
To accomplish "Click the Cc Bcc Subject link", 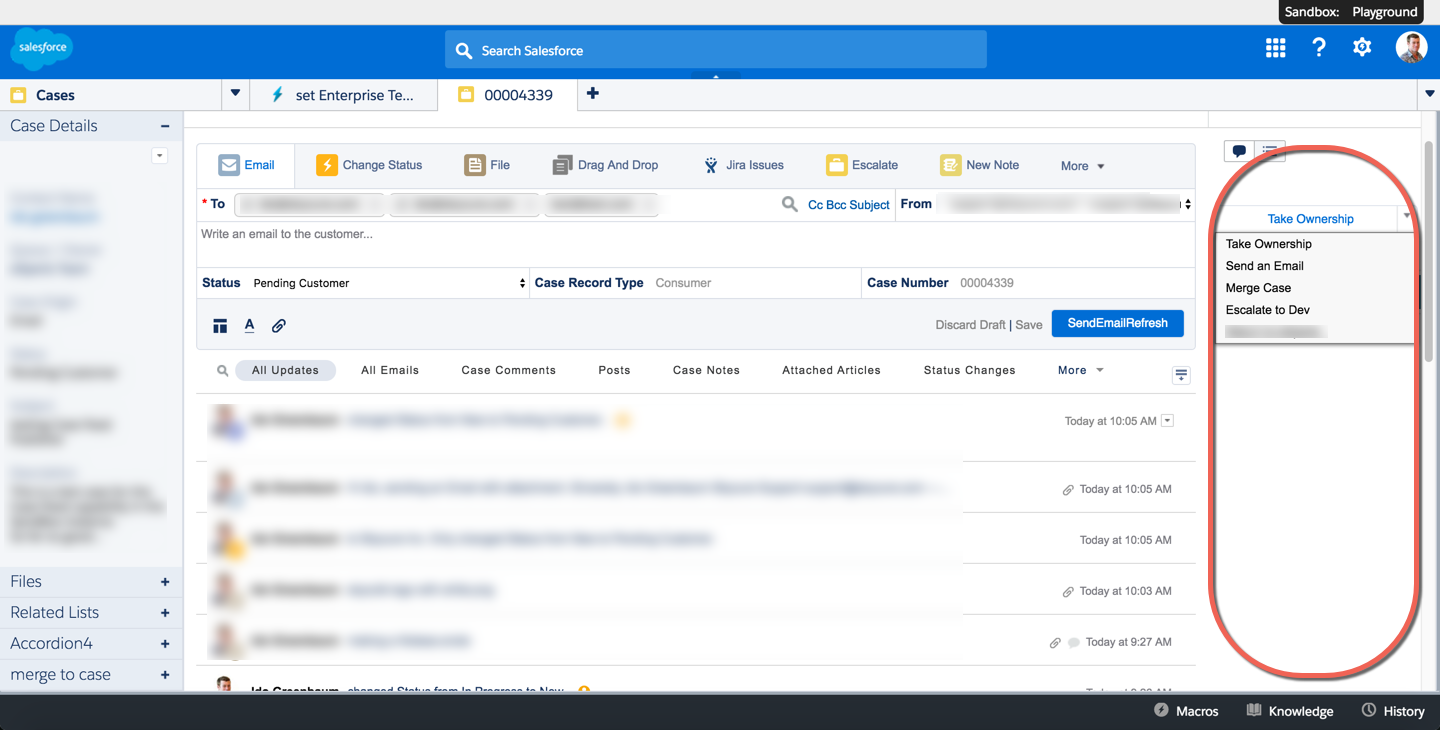I will coord(848,205).
